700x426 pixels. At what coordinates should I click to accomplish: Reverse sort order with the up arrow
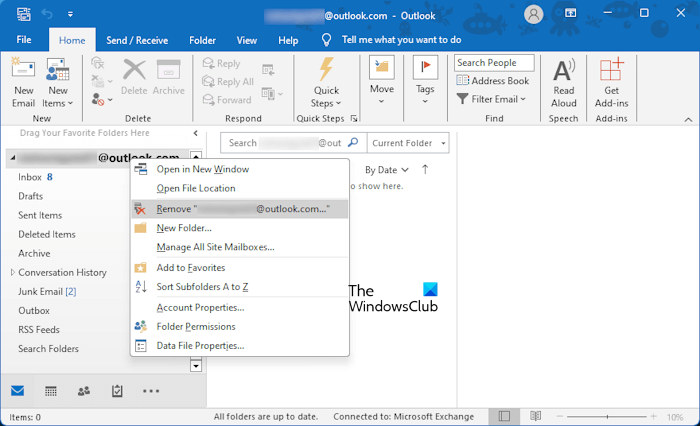(x=425, y=170)
